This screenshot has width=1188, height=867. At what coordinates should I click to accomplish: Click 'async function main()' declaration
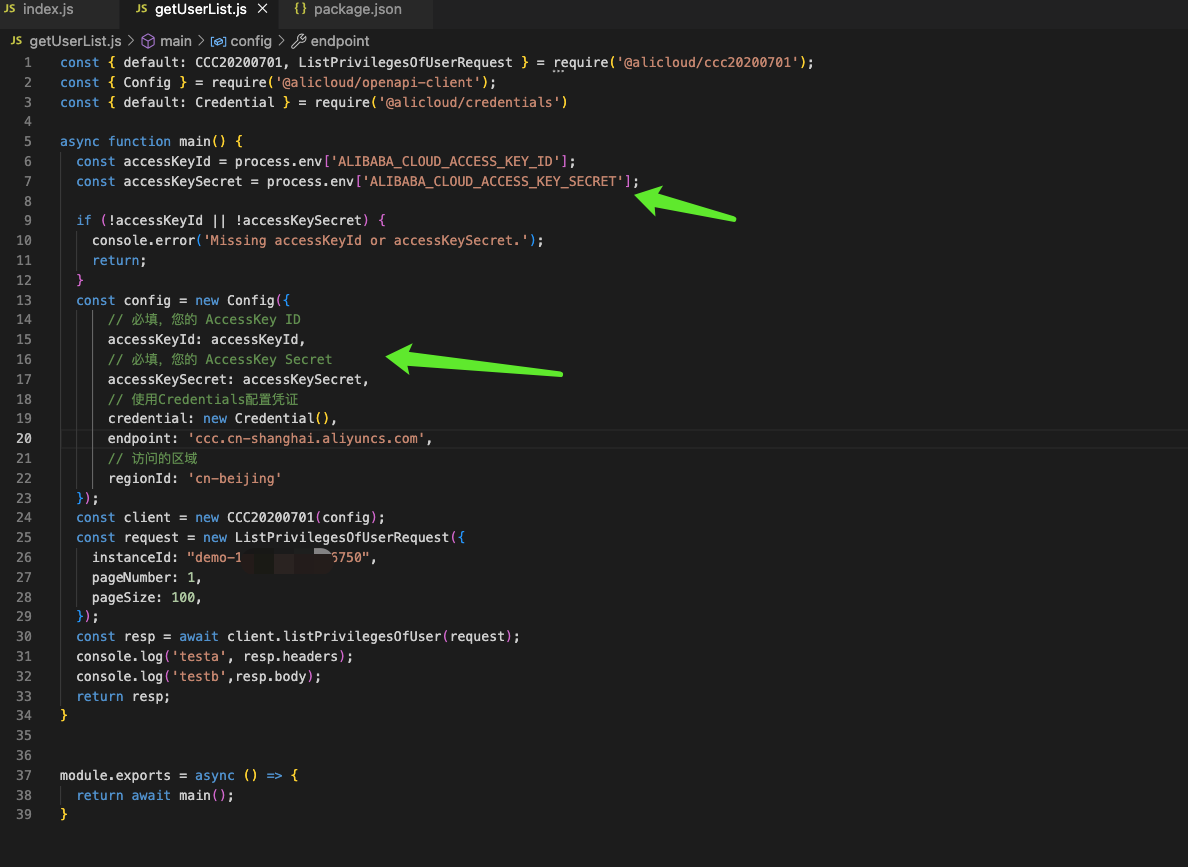pyautogui.click(x=143, y=141)
